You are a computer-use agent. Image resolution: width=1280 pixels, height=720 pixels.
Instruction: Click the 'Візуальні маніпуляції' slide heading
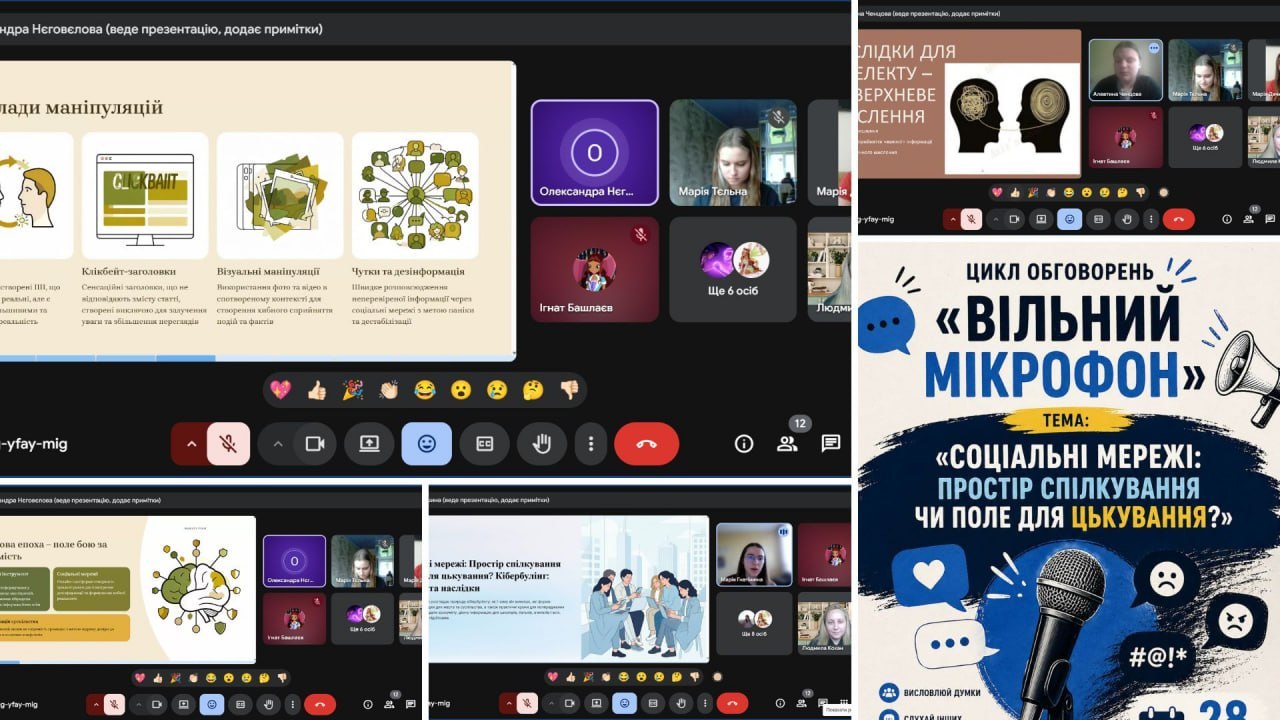click(x=268, y=271)
